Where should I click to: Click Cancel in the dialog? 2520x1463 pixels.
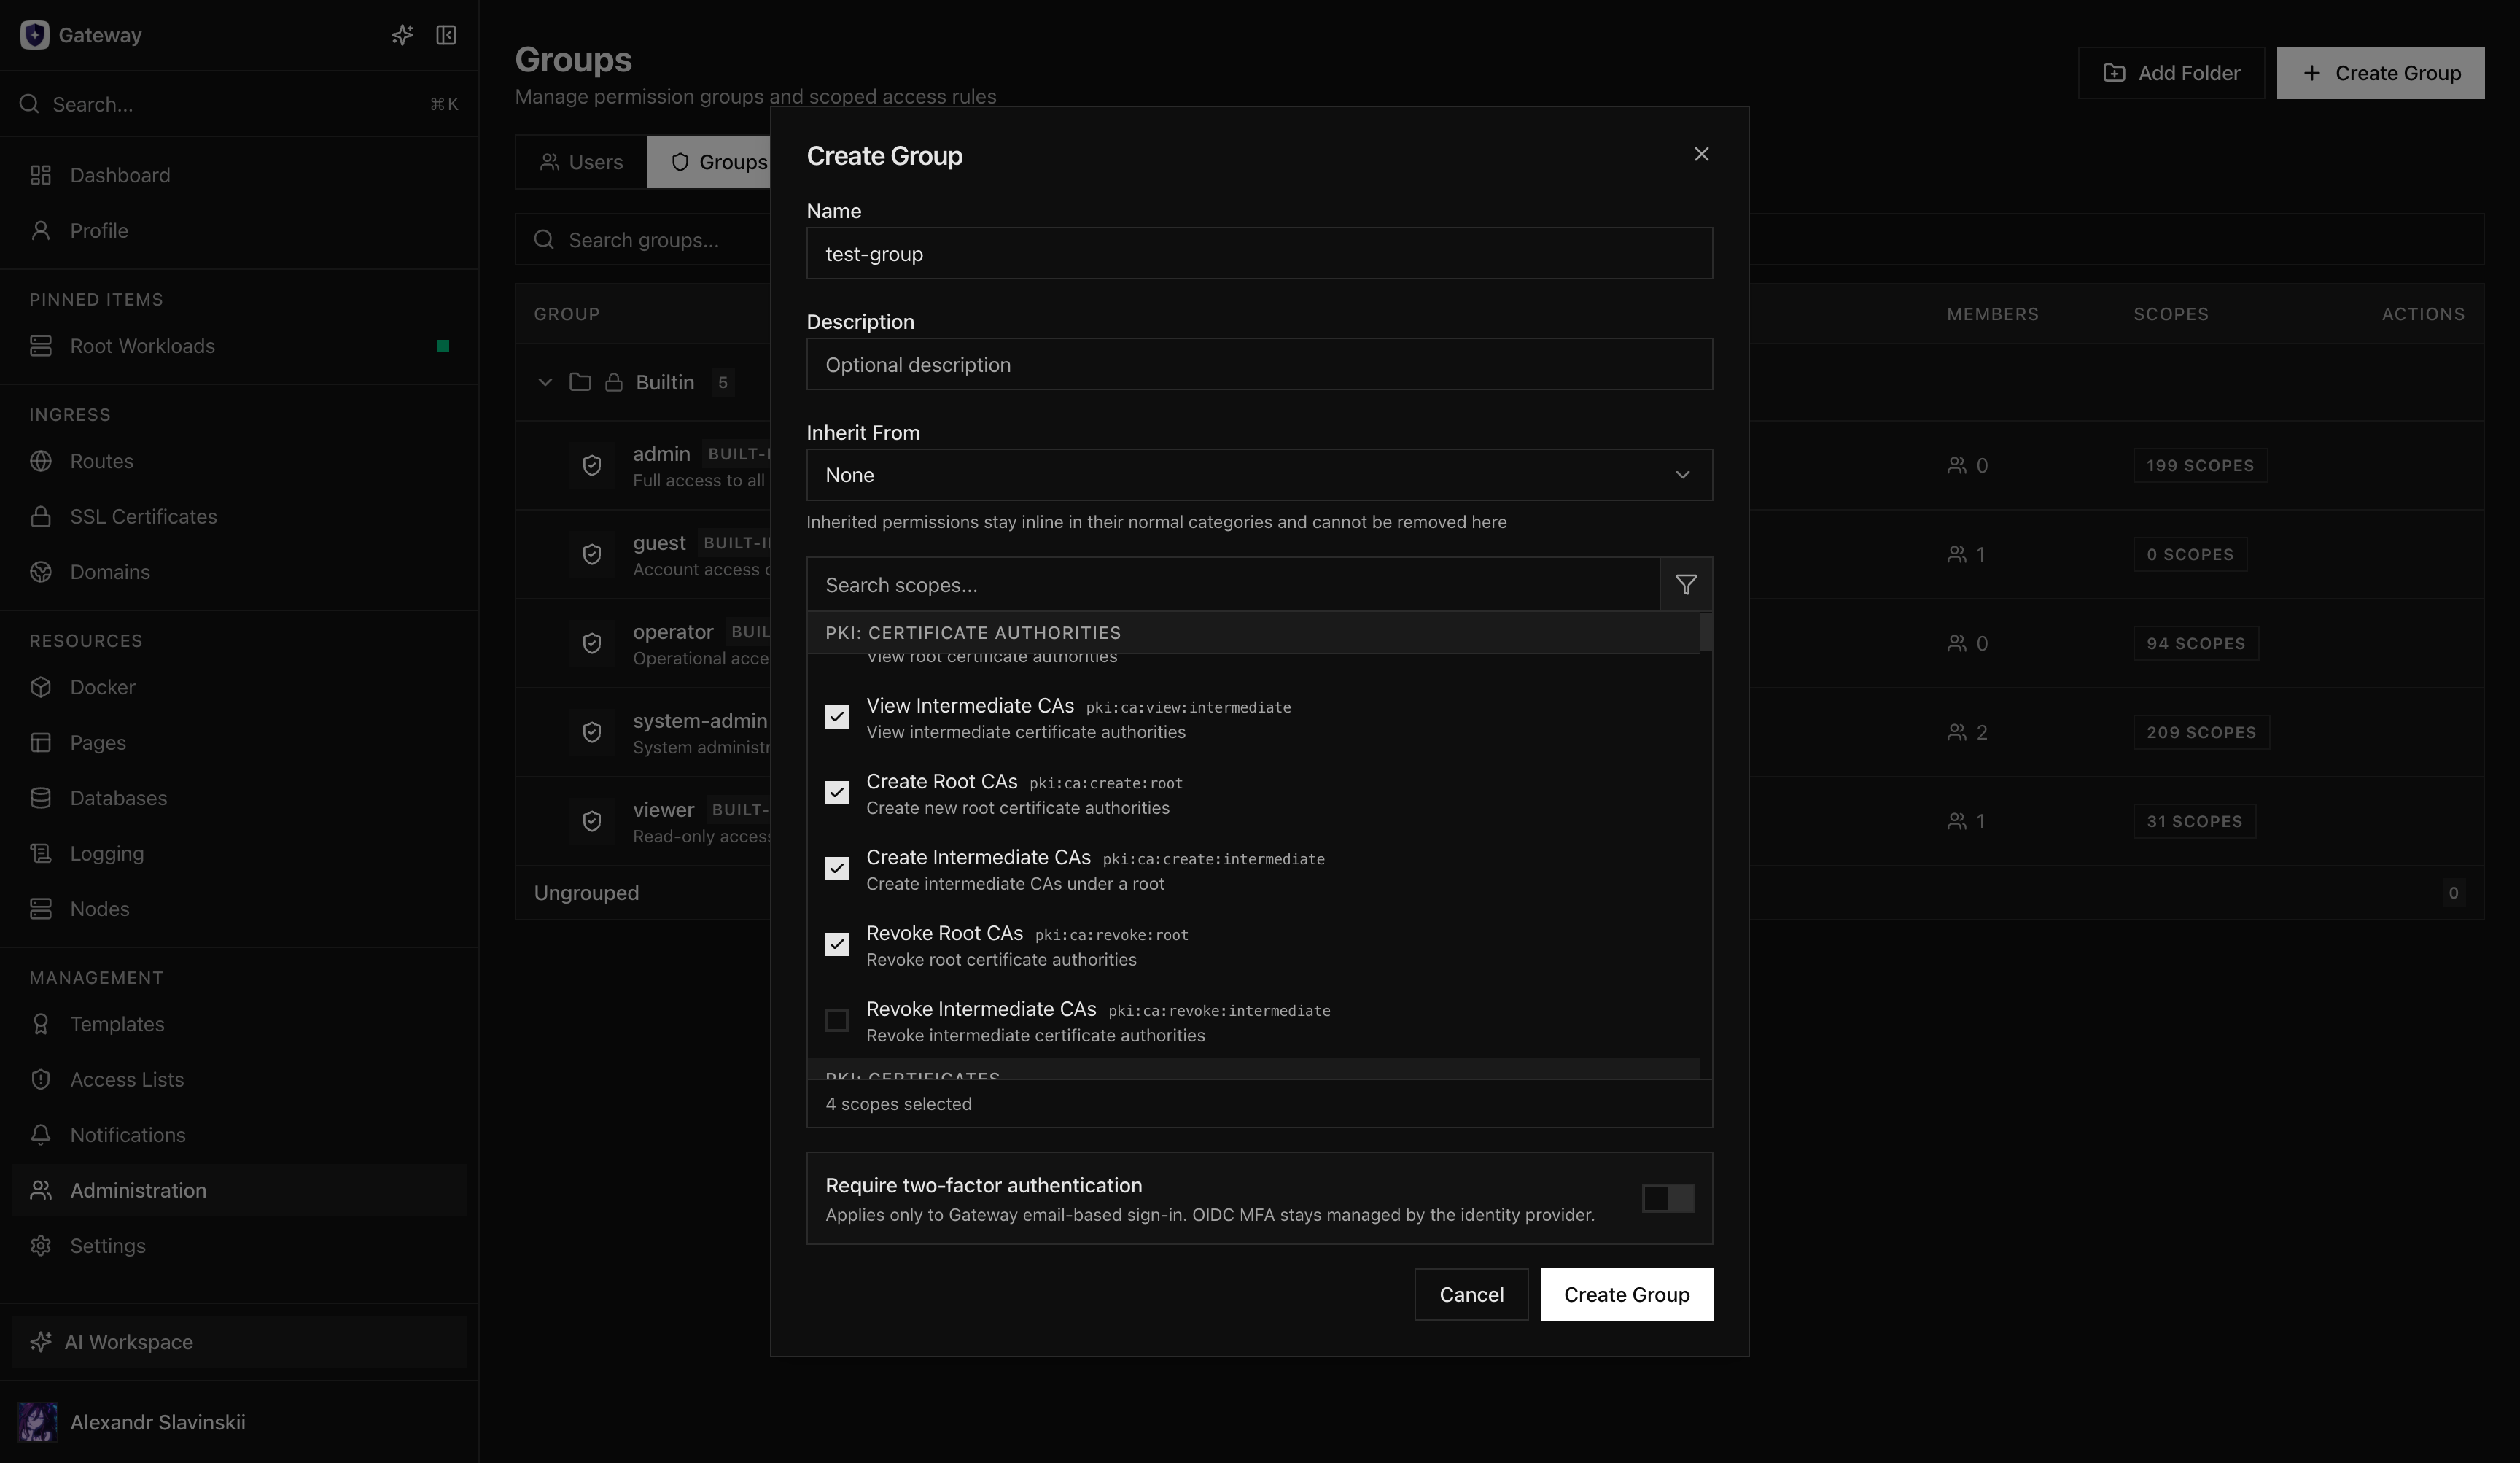tap(1471, 1295)
